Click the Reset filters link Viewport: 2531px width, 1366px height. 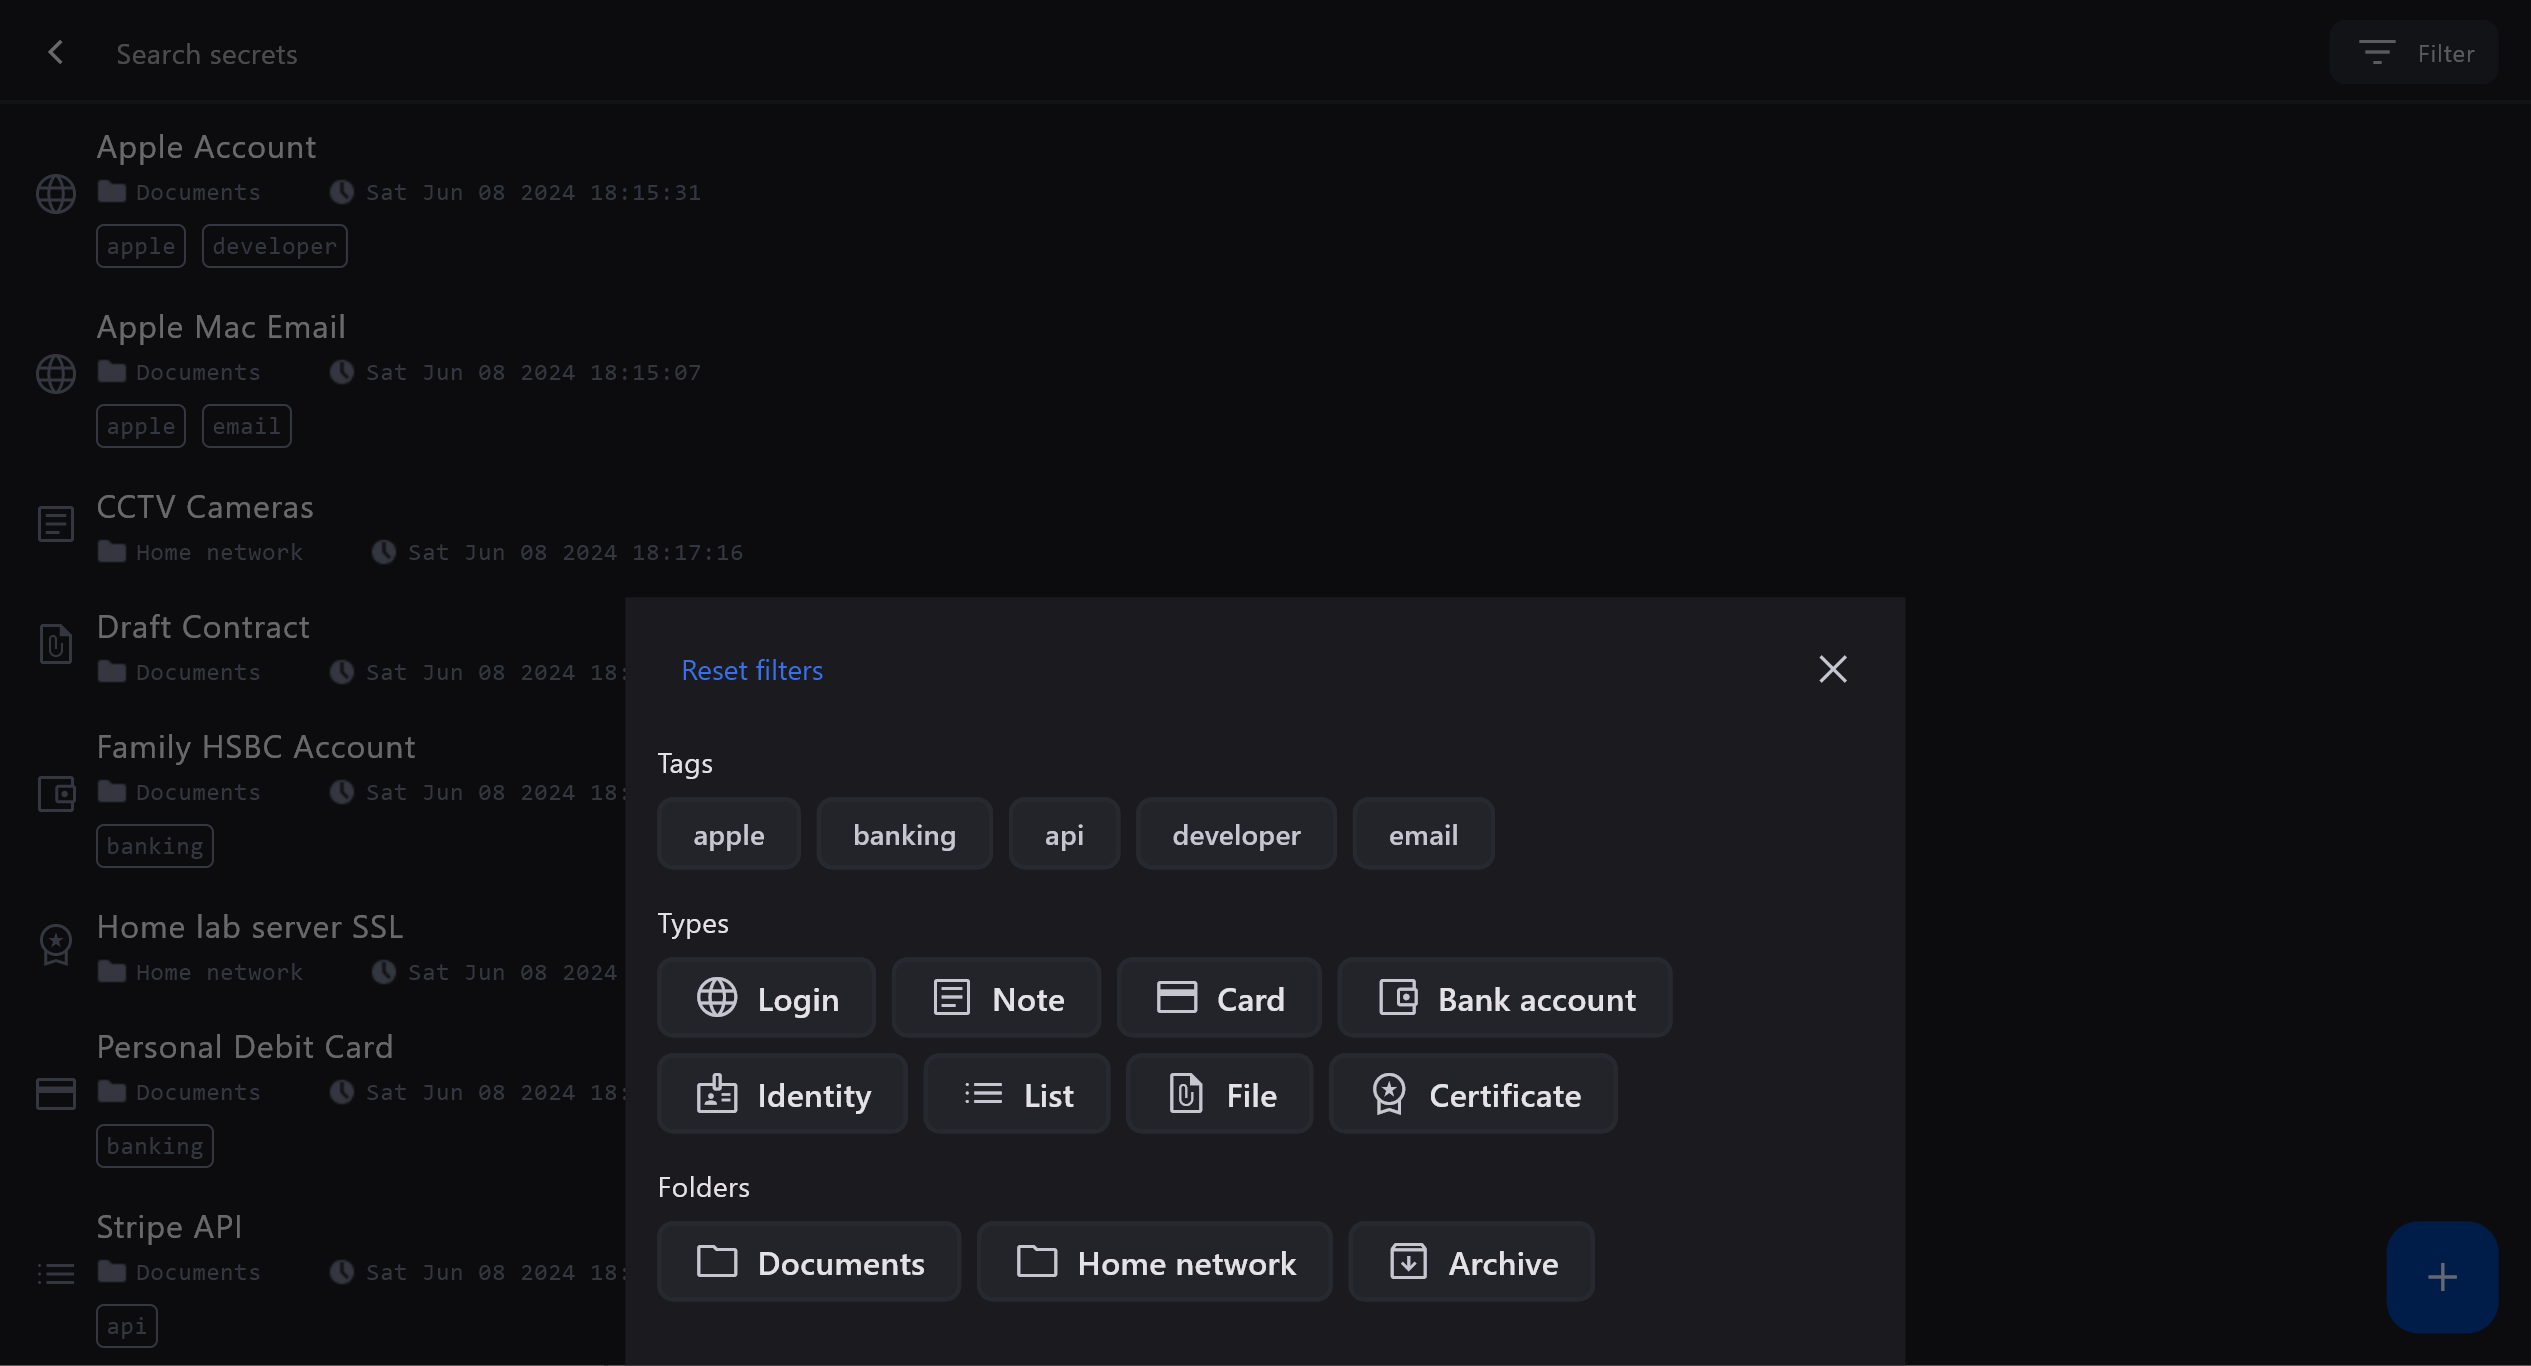click(752, 670)
